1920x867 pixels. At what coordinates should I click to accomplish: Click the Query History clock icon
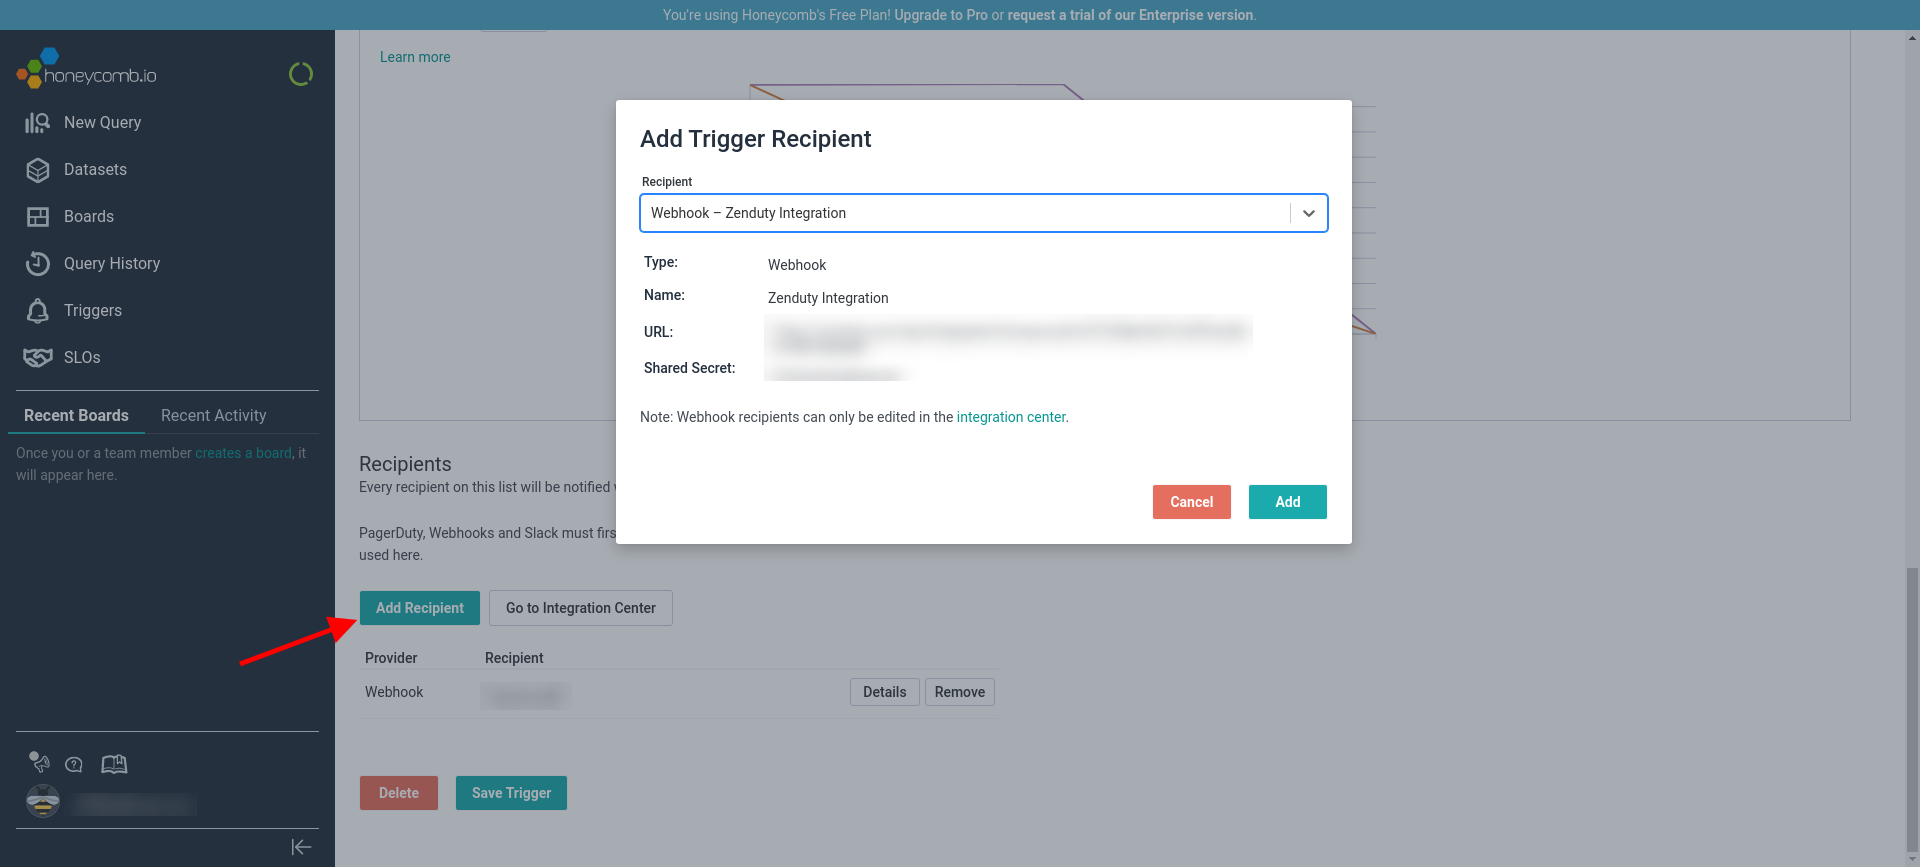[38, 264]
